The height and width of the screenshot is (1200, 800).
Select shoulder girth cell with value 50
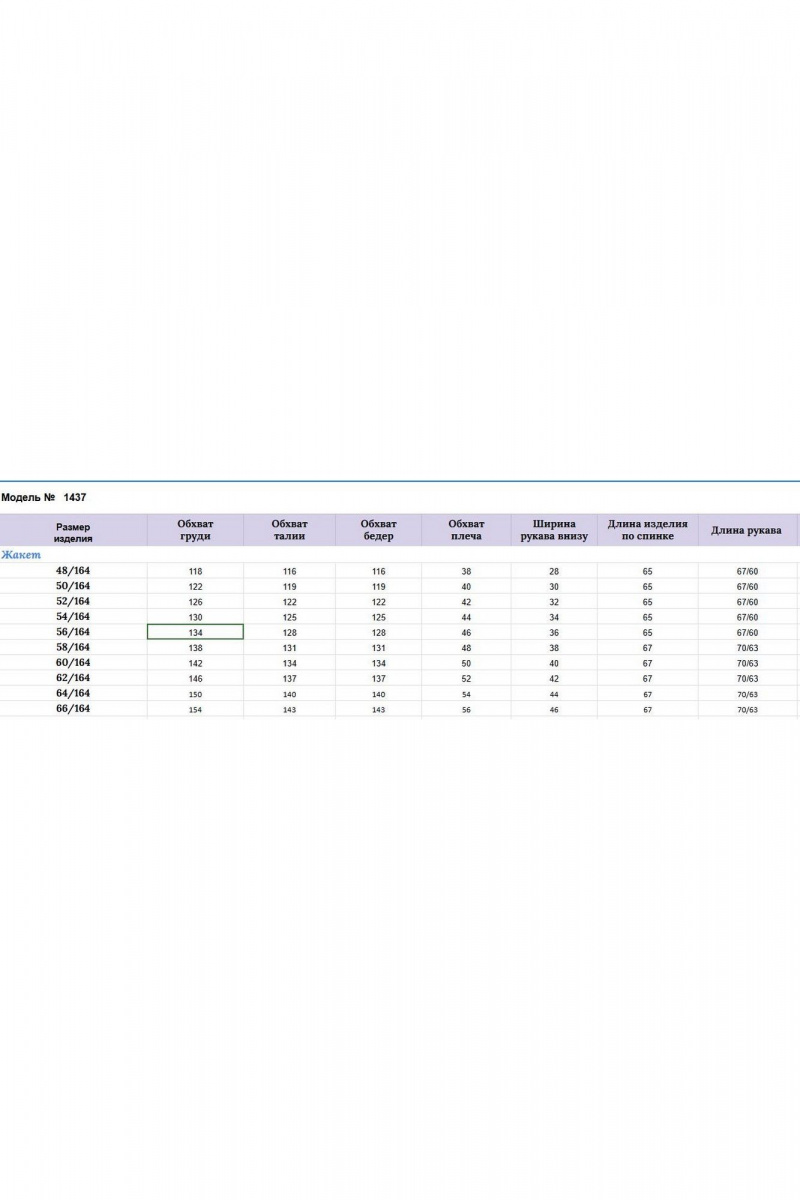coord(466,663)
